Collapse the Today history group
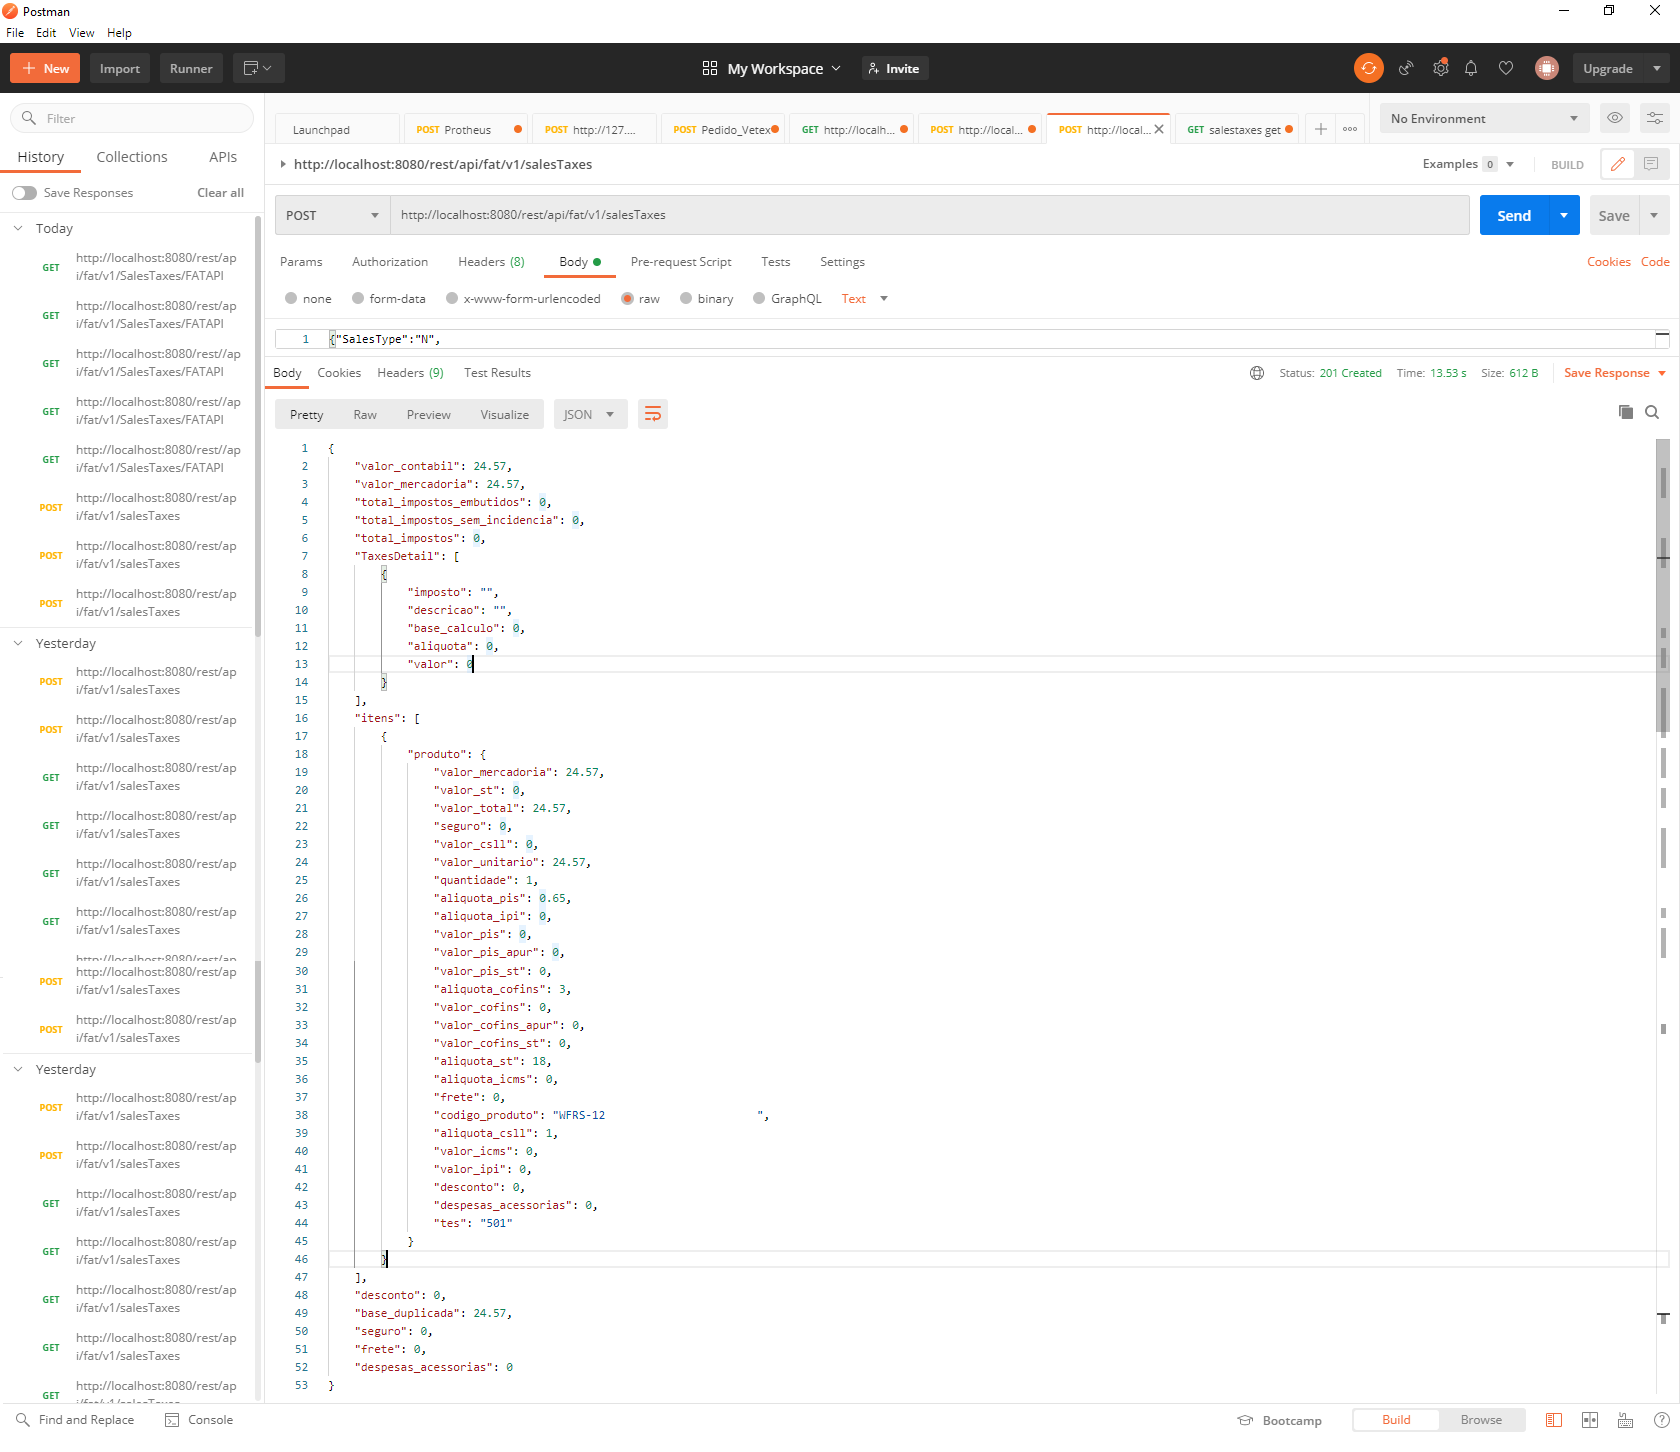 18,228
